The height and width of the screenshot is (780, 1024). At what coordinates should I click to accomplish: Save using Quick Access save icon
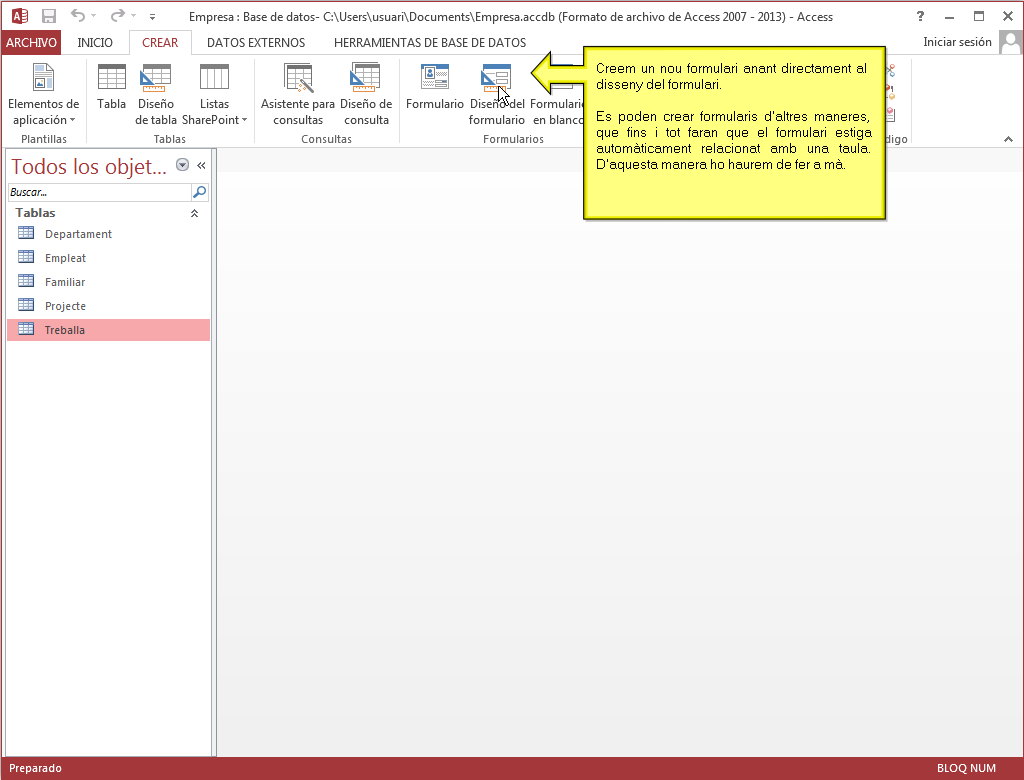pos(48,16)
